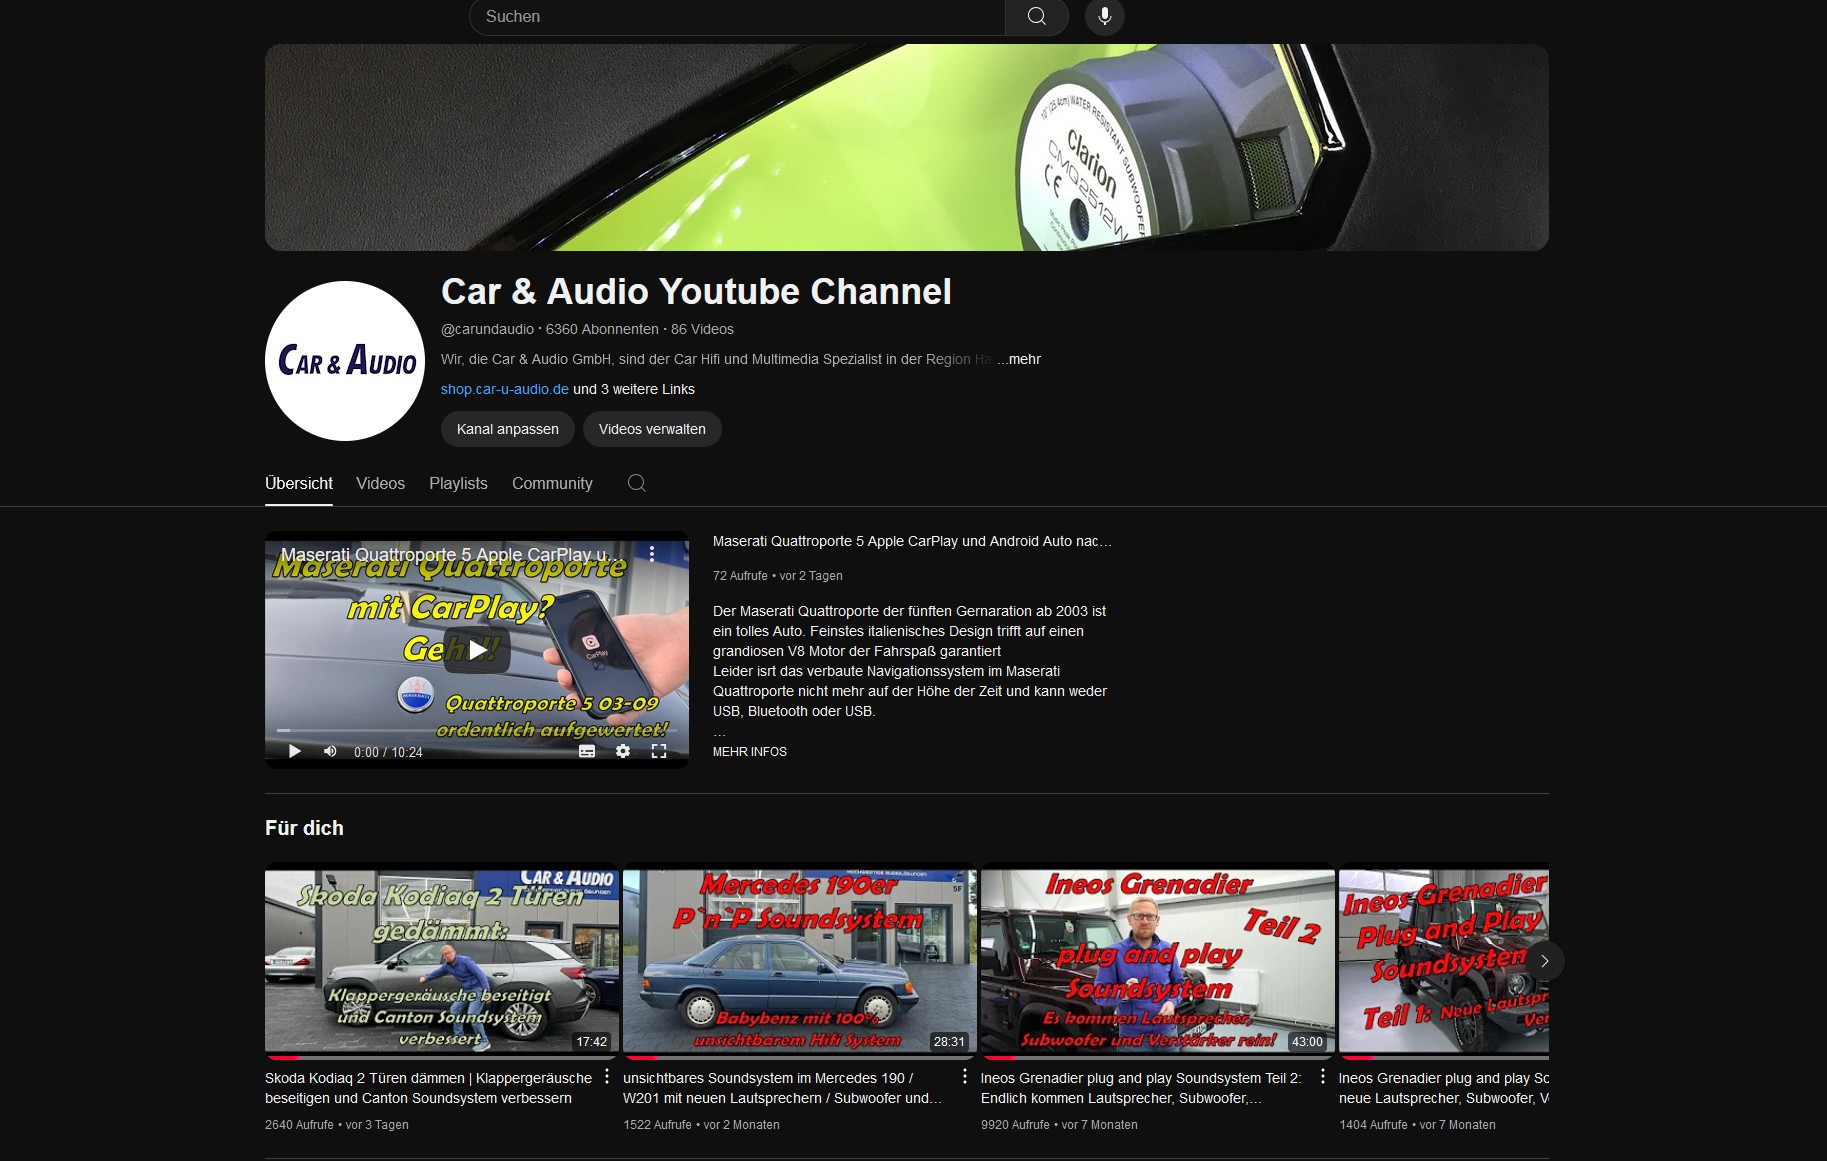
Task: Open the Playlists tab
Action: [458, 483]
